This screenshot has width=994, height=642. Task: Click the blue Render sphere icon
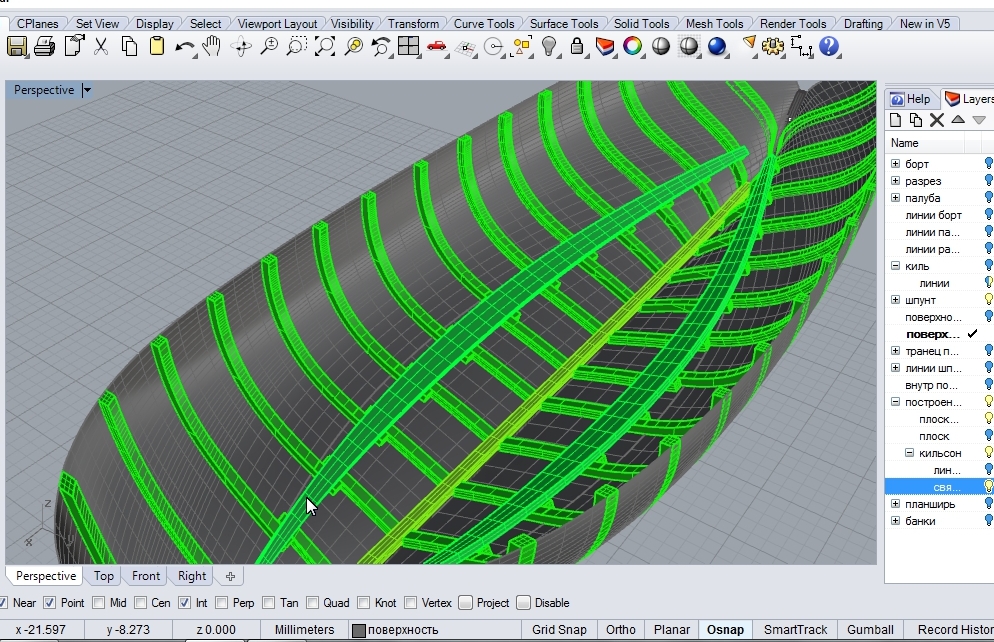pyautogui.click(x=717, y=46)
